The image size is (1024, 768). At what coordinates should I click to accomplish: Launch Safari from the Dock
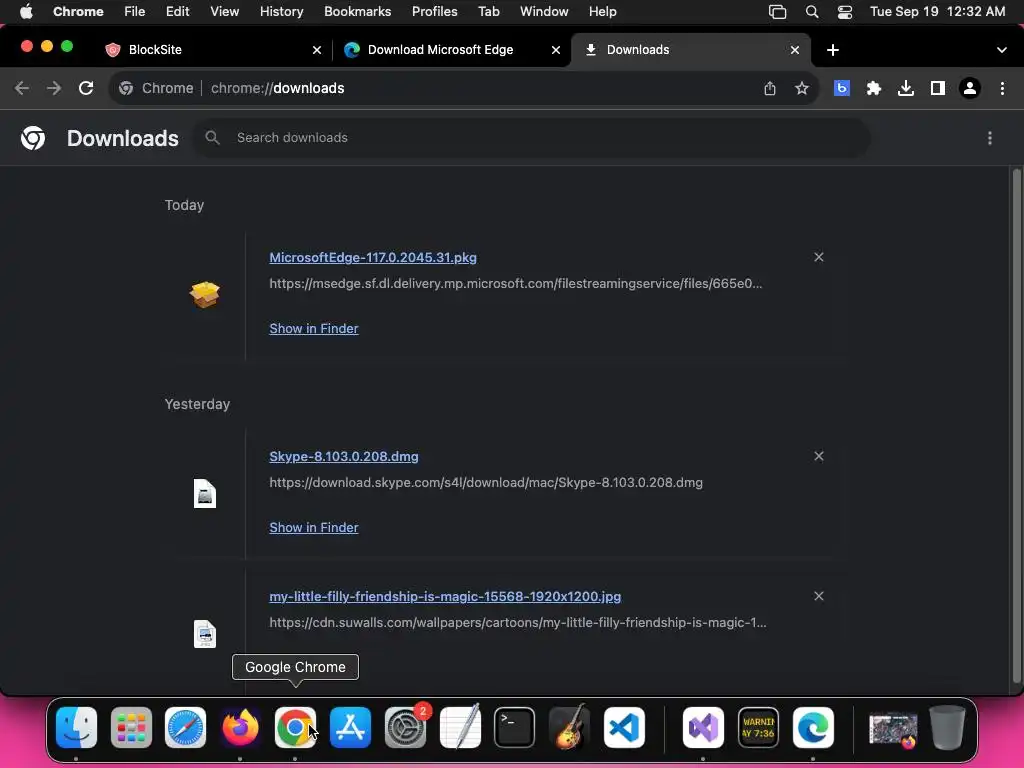point(185,728)
